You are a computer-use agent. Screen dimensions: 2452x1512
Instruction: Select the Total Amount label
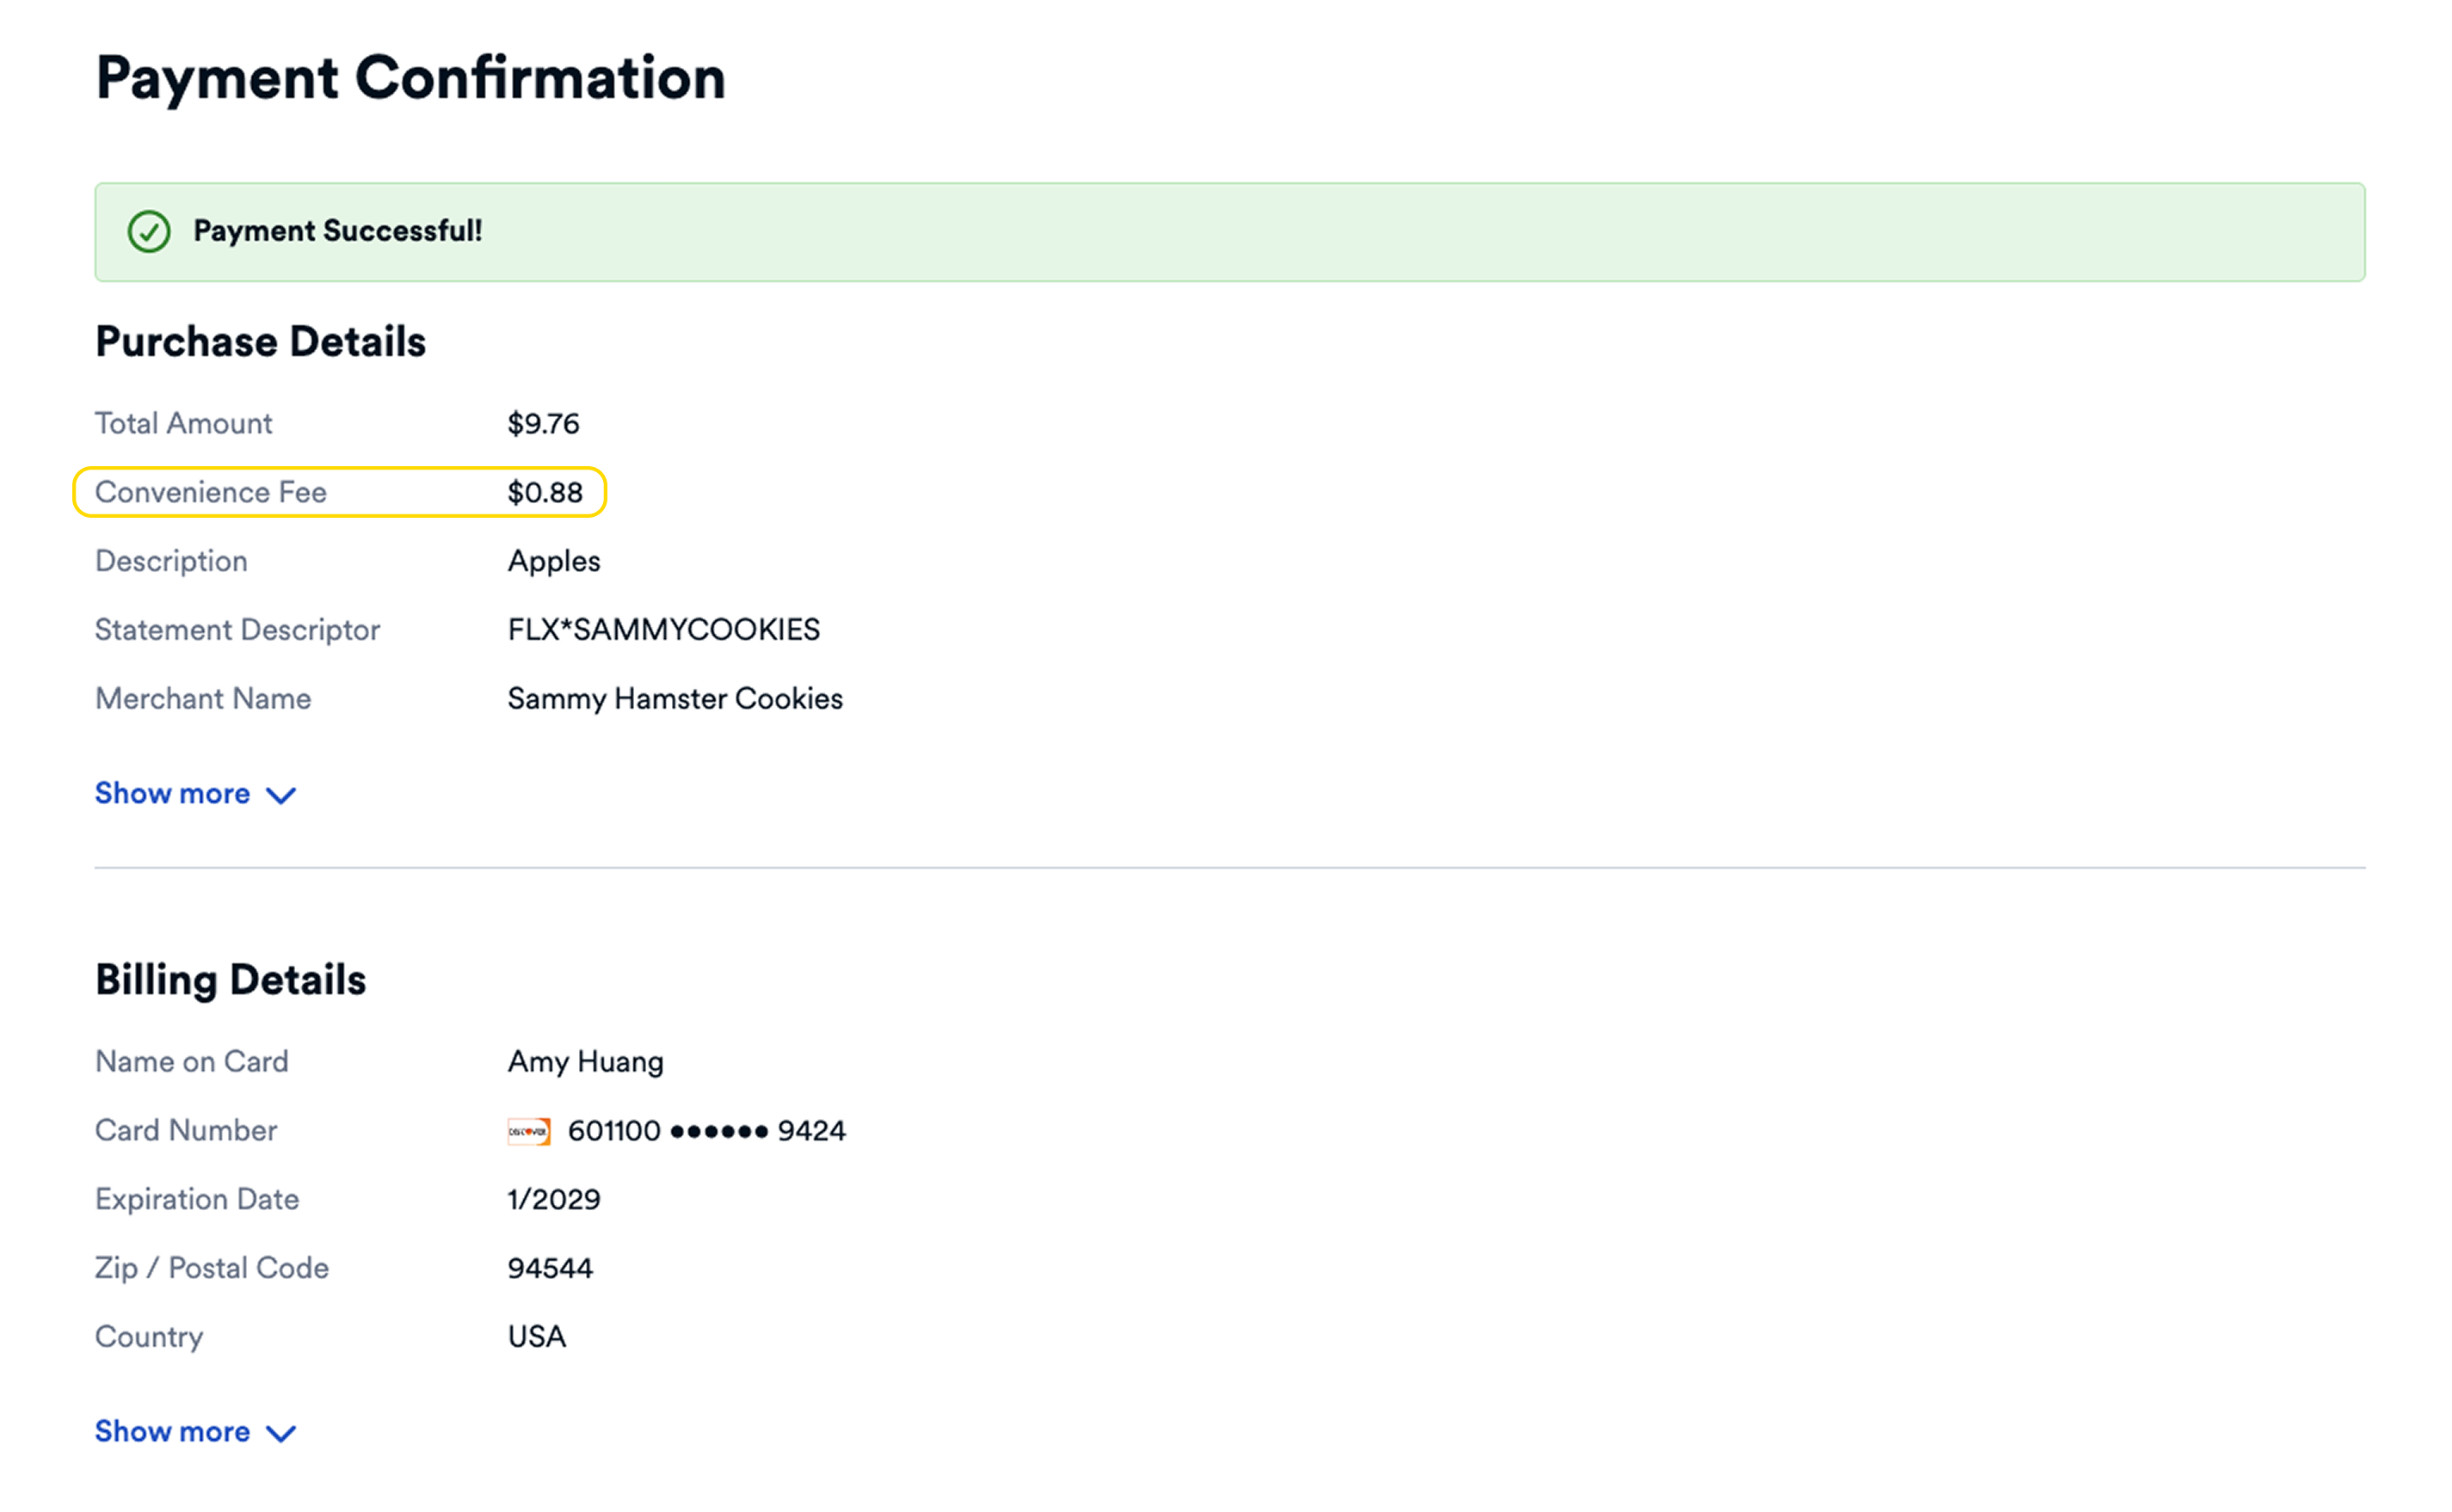click(183, 423)
